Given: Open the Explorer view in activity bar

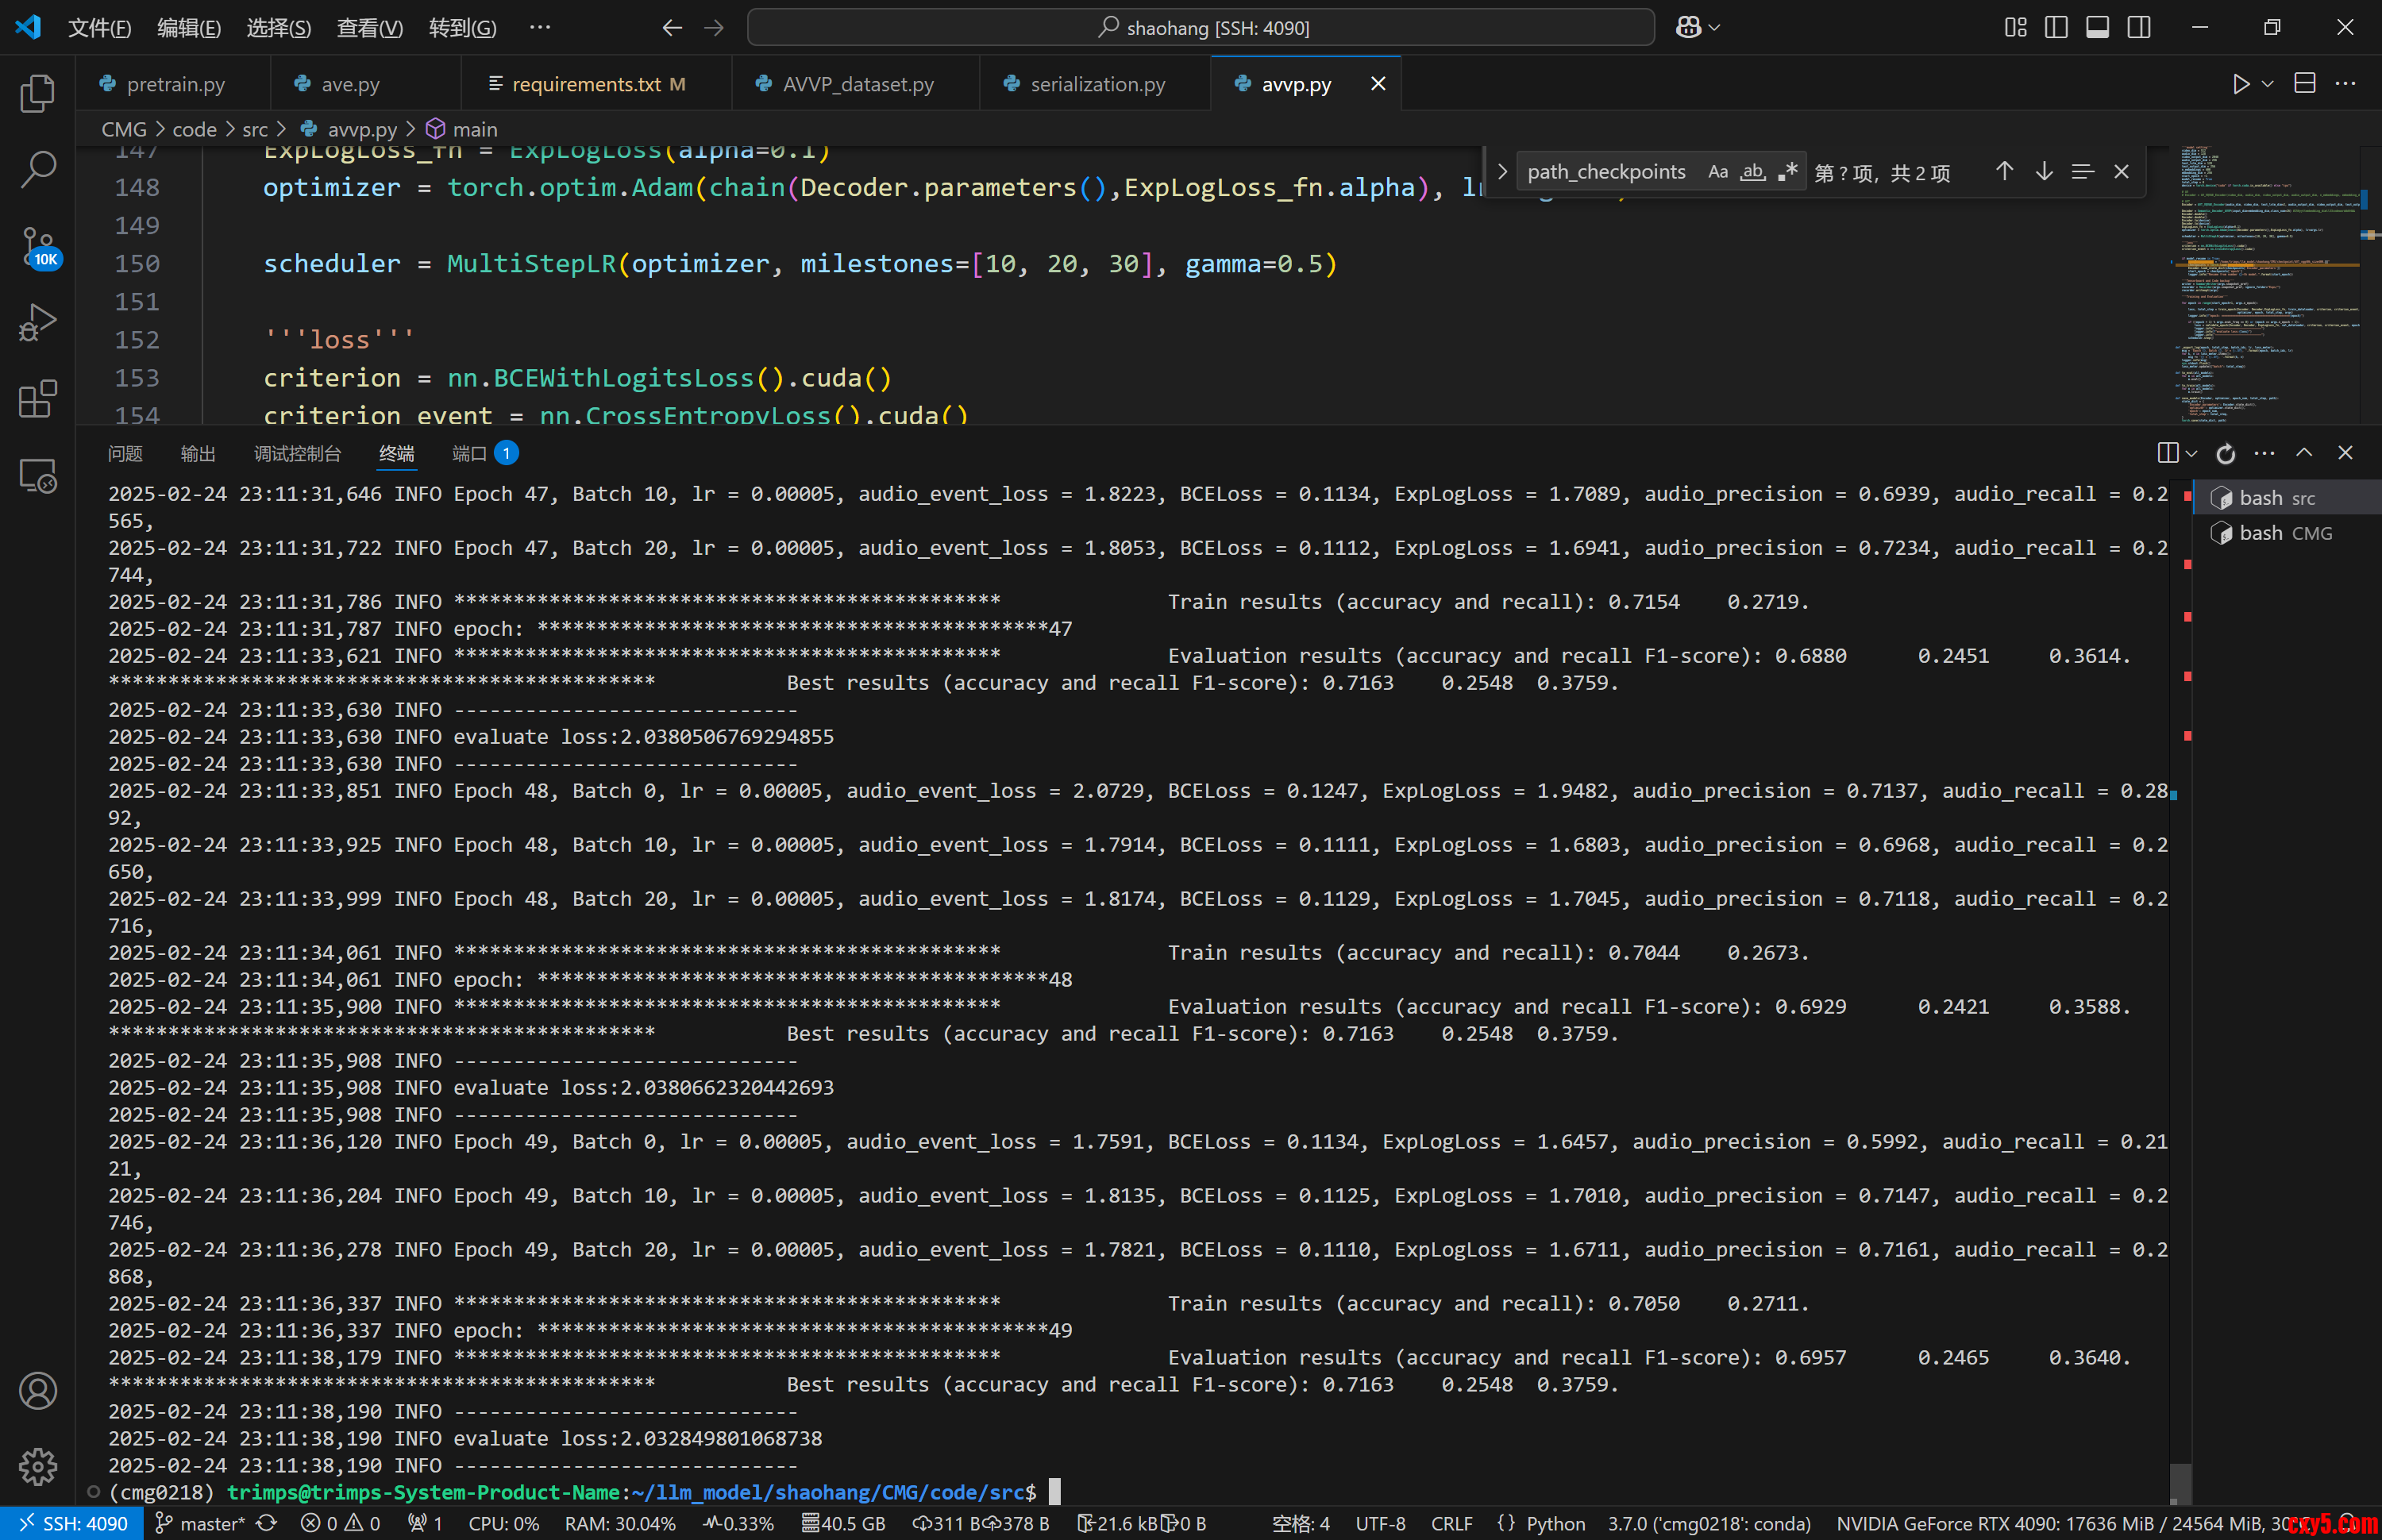Looking at the screenshot, I should 38,94.
